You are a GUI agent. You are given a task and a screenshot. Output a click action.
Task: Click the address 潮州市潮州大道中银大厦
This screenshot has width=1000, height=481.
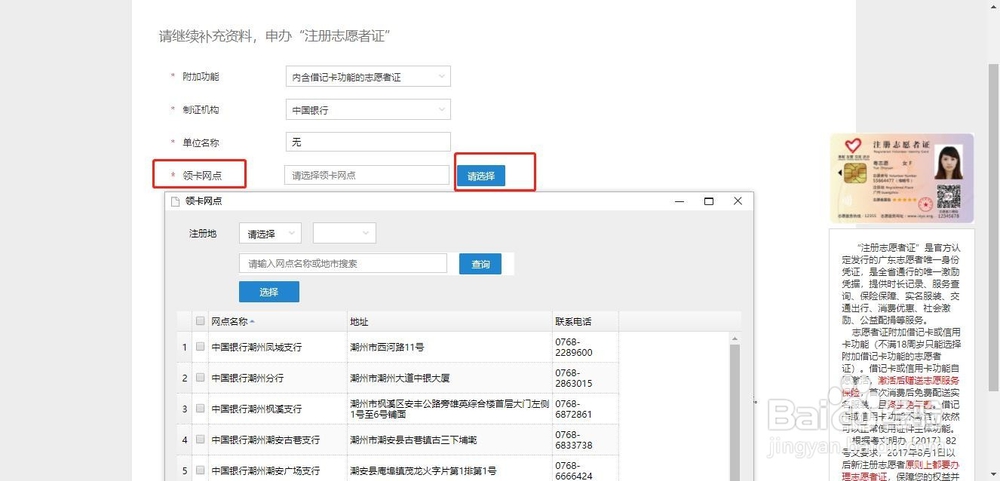click(400, 378)
